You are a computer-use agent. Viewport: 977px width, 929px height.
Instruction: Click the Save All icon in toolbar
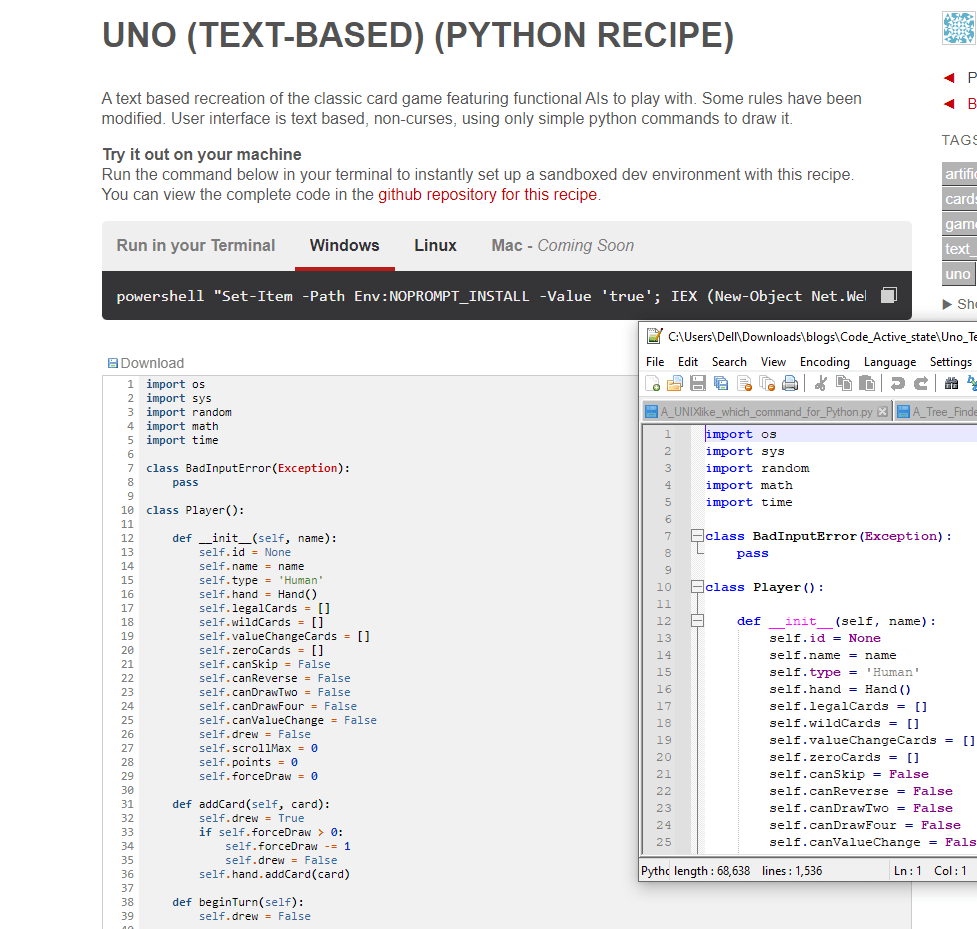721,383
